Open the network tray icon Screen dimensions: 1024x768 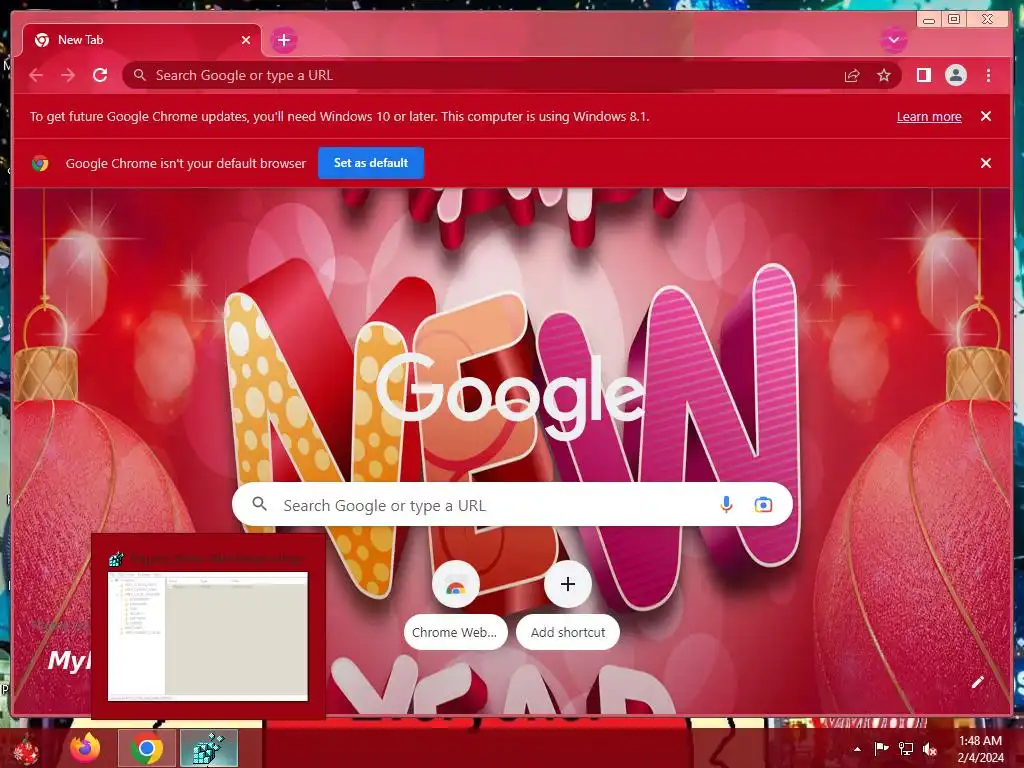point(906,749)
